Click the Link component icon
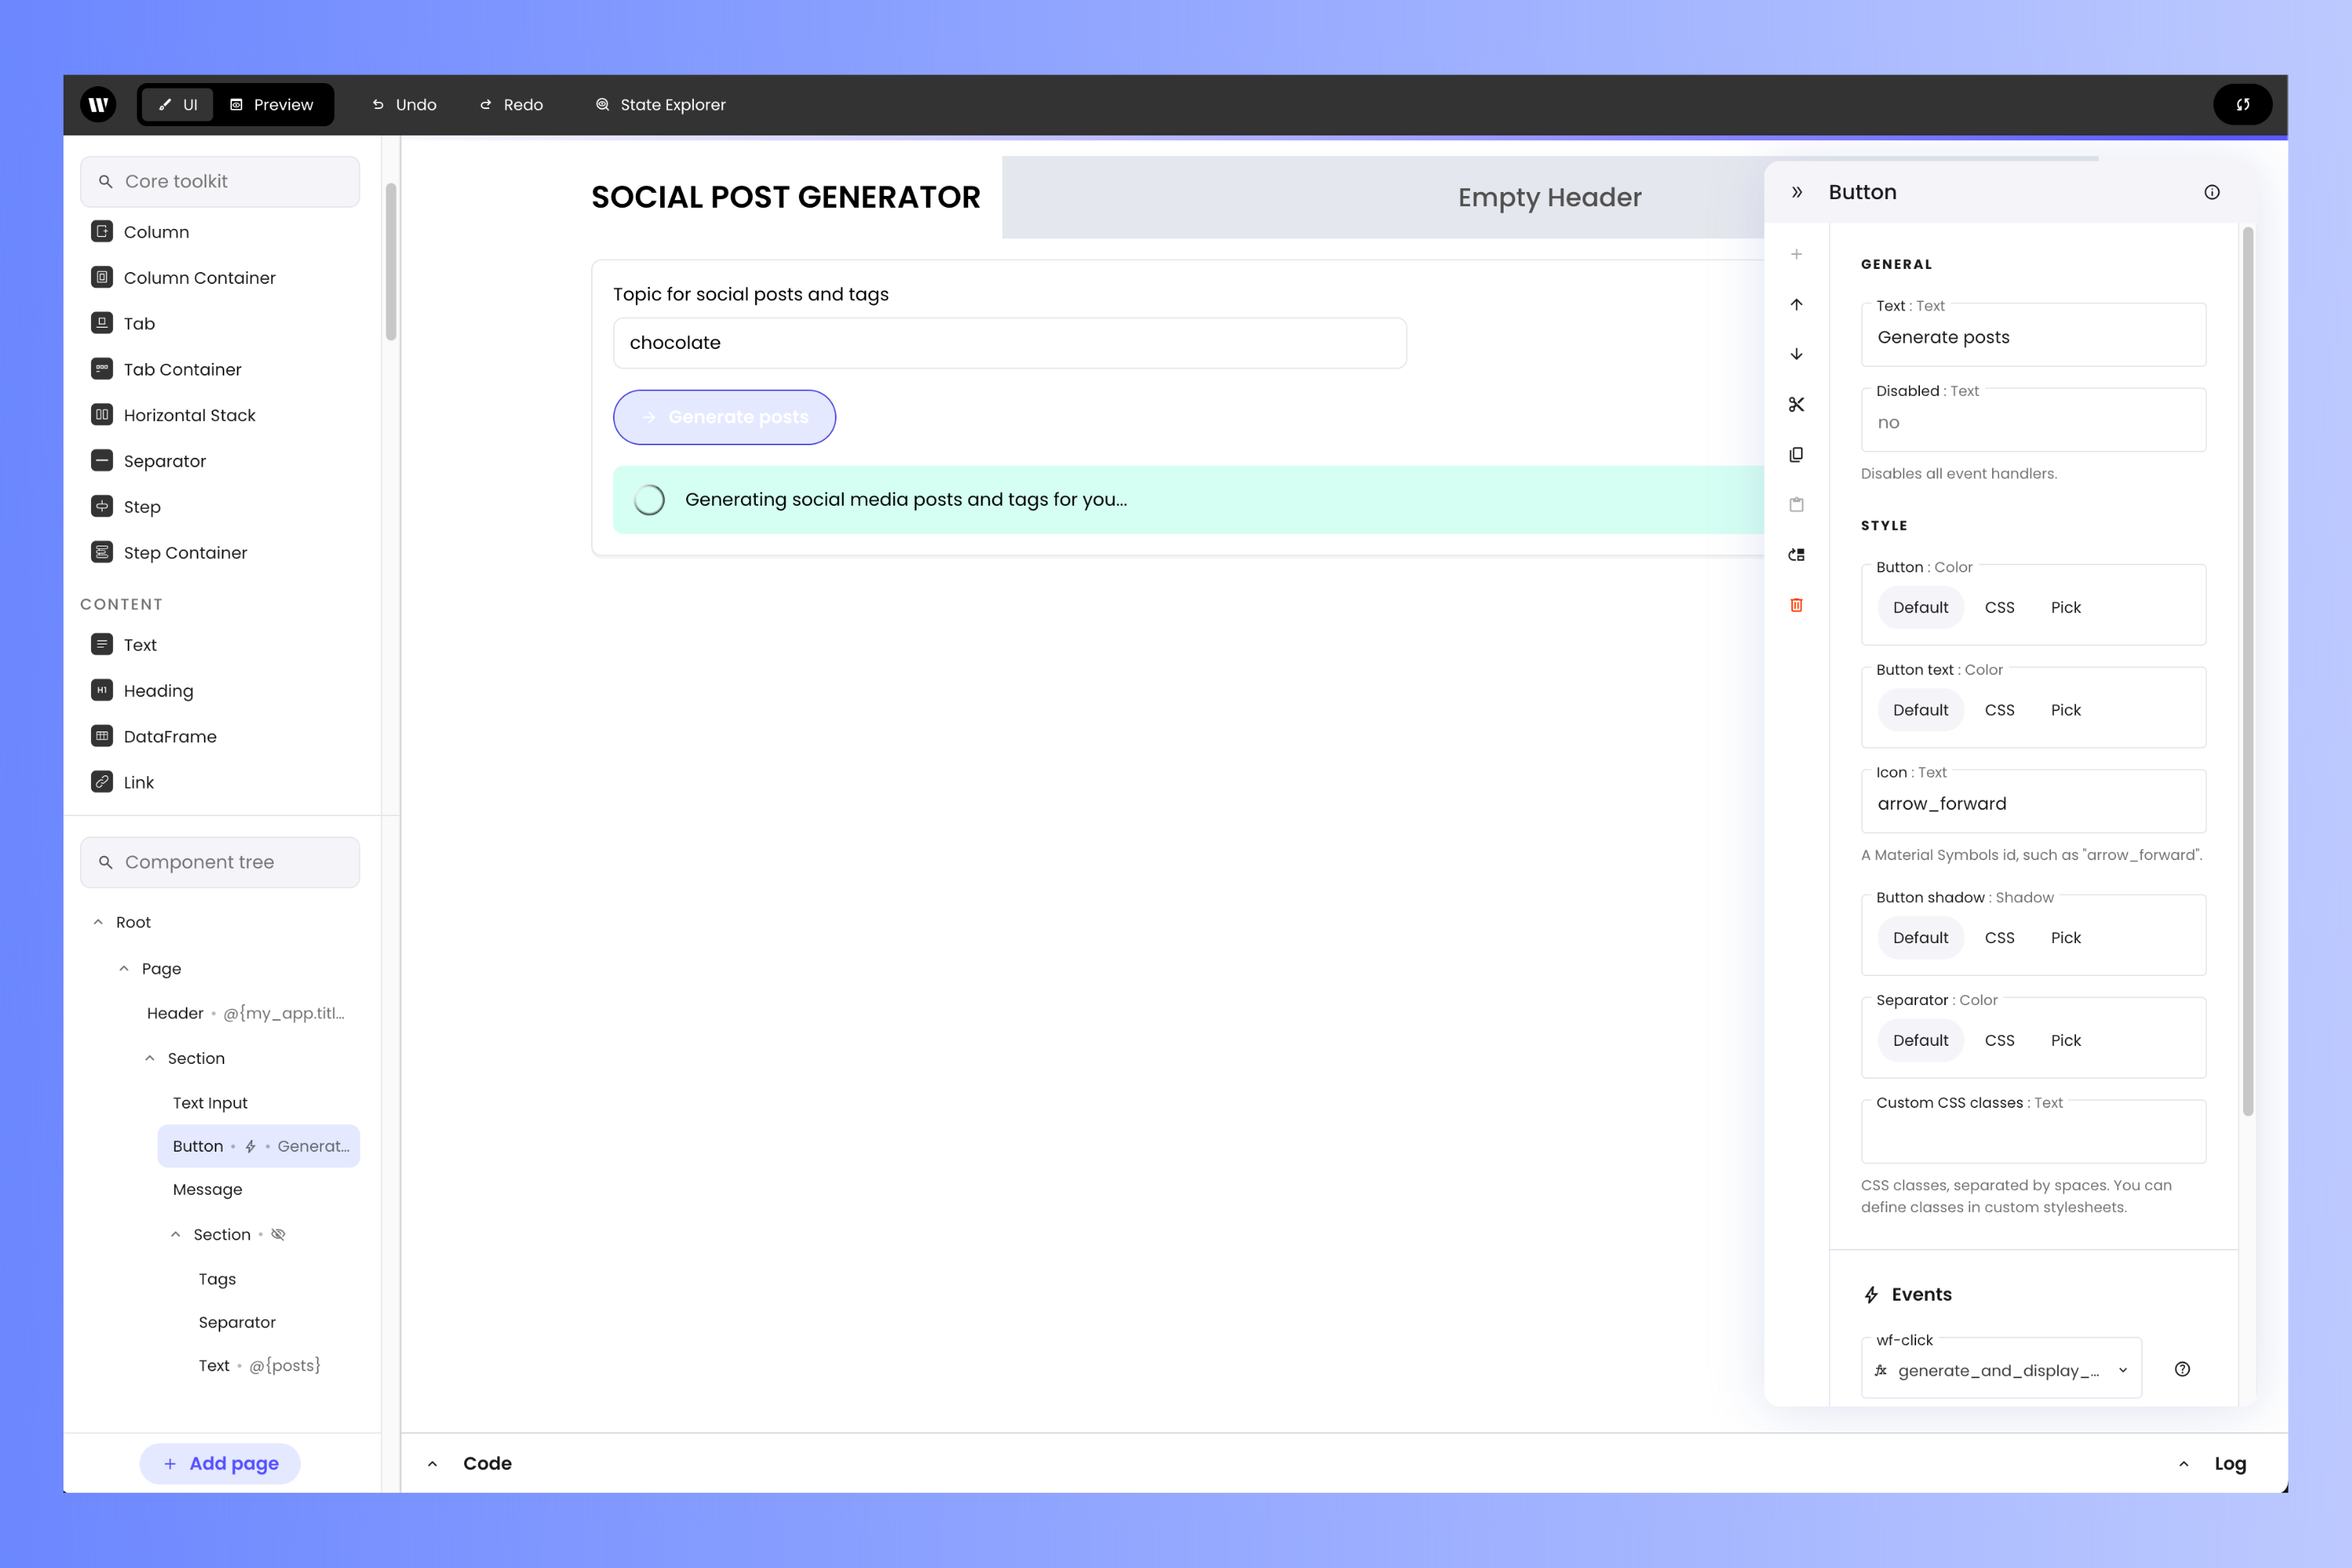Screen dimensions: 2352x1568 [x=102, y=782]
